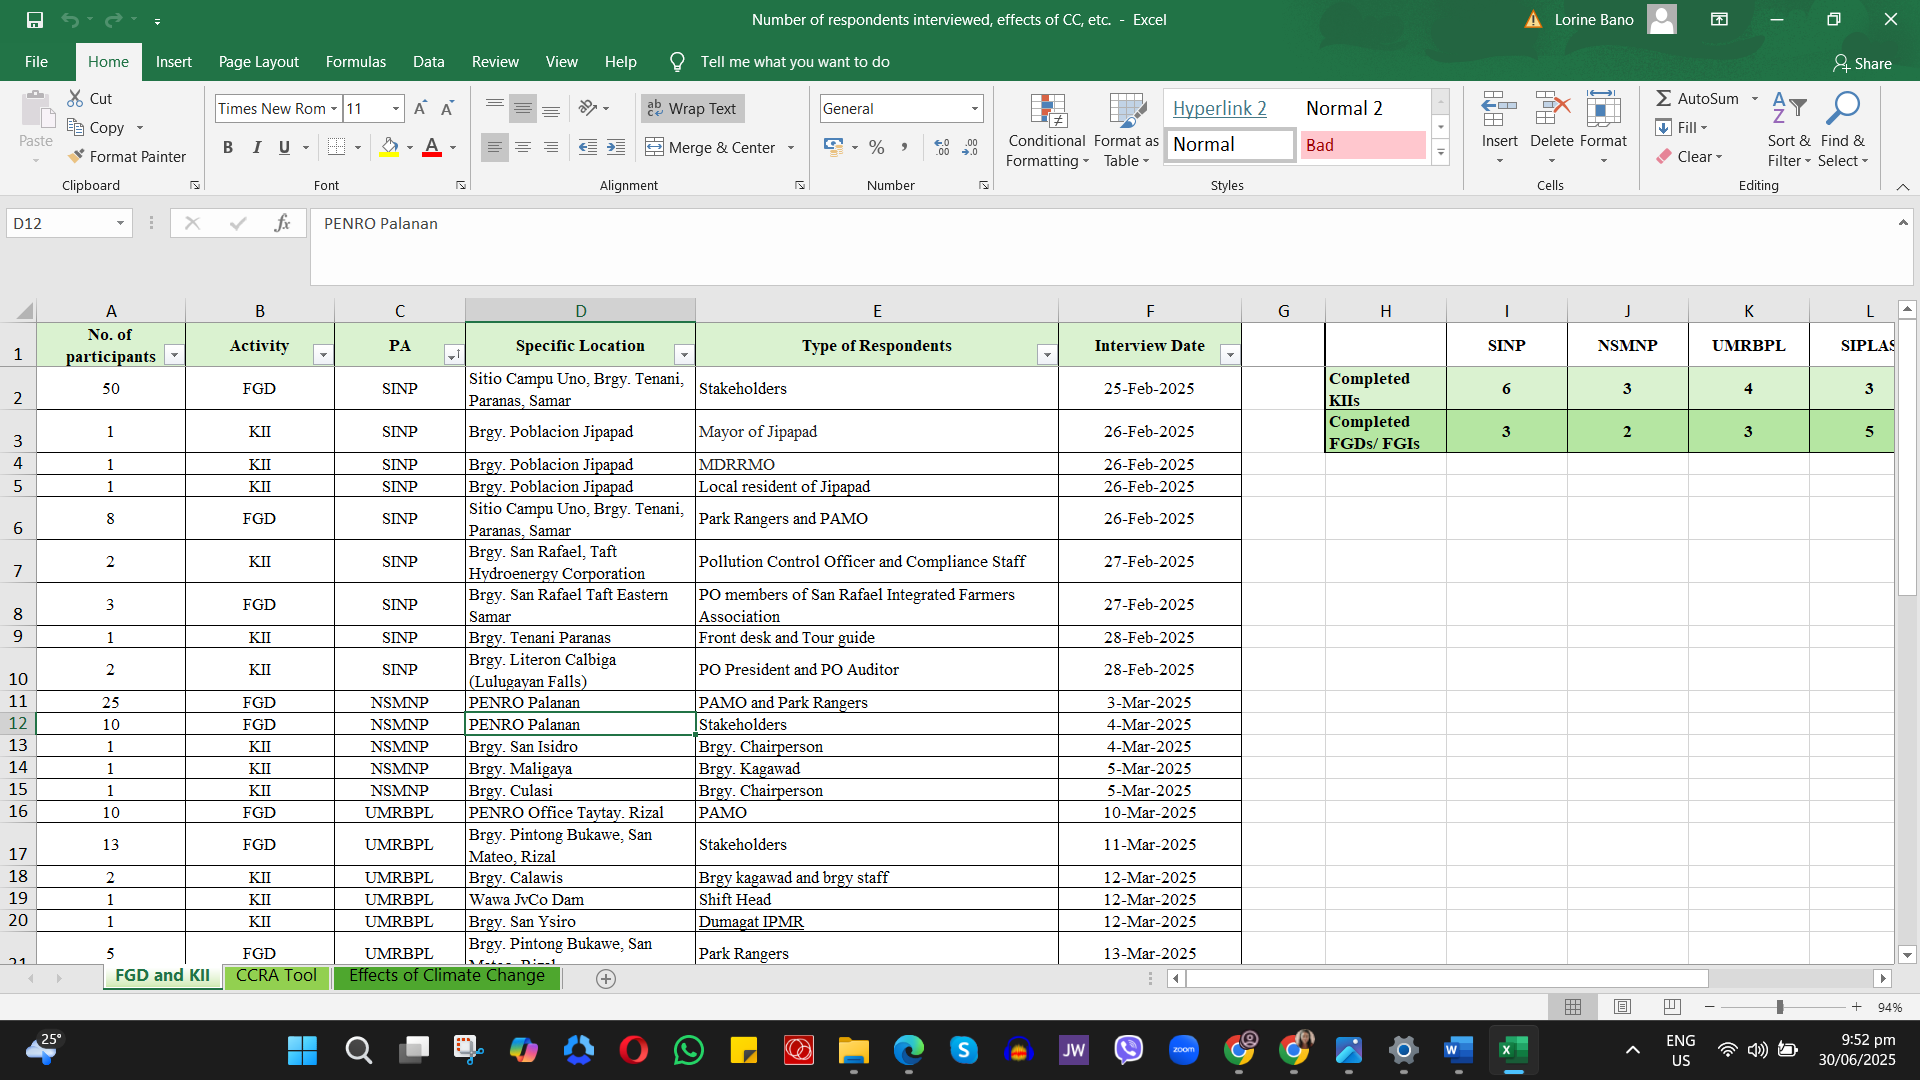This screenshot has height=1080, width=1920.
Task: Click Increase Decimal icon
Action: pos(942,147)
